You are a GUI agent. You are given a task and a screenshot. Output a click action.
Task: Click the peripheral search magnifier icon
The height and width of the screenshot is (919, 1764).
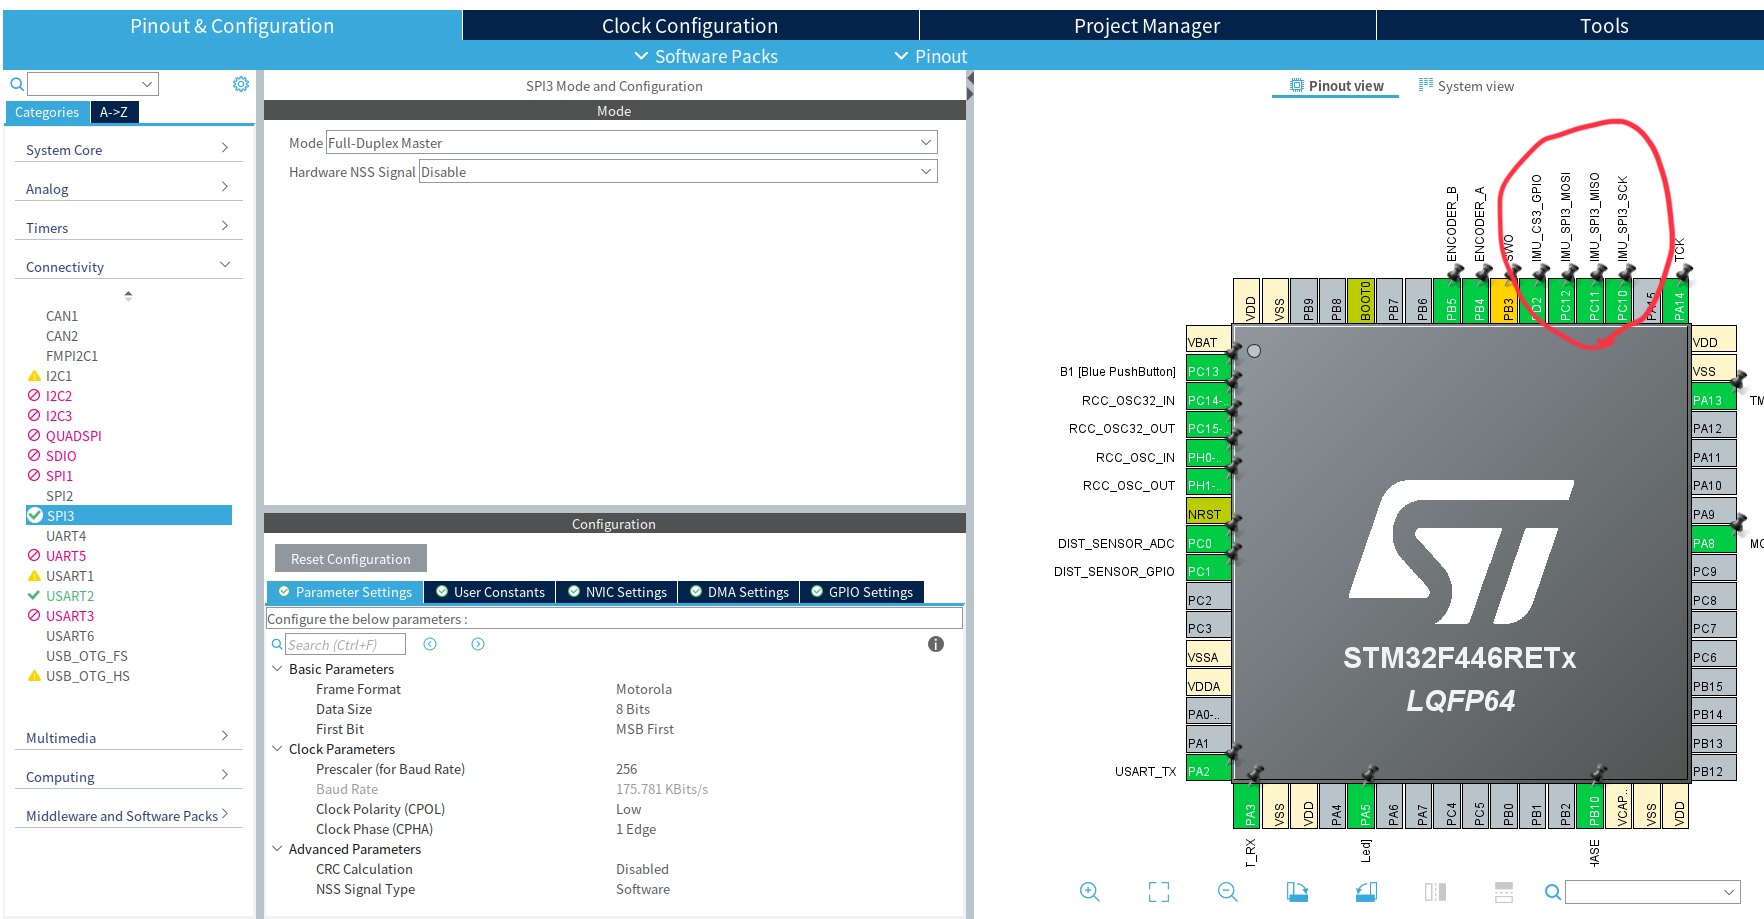(x=16, y=84)
